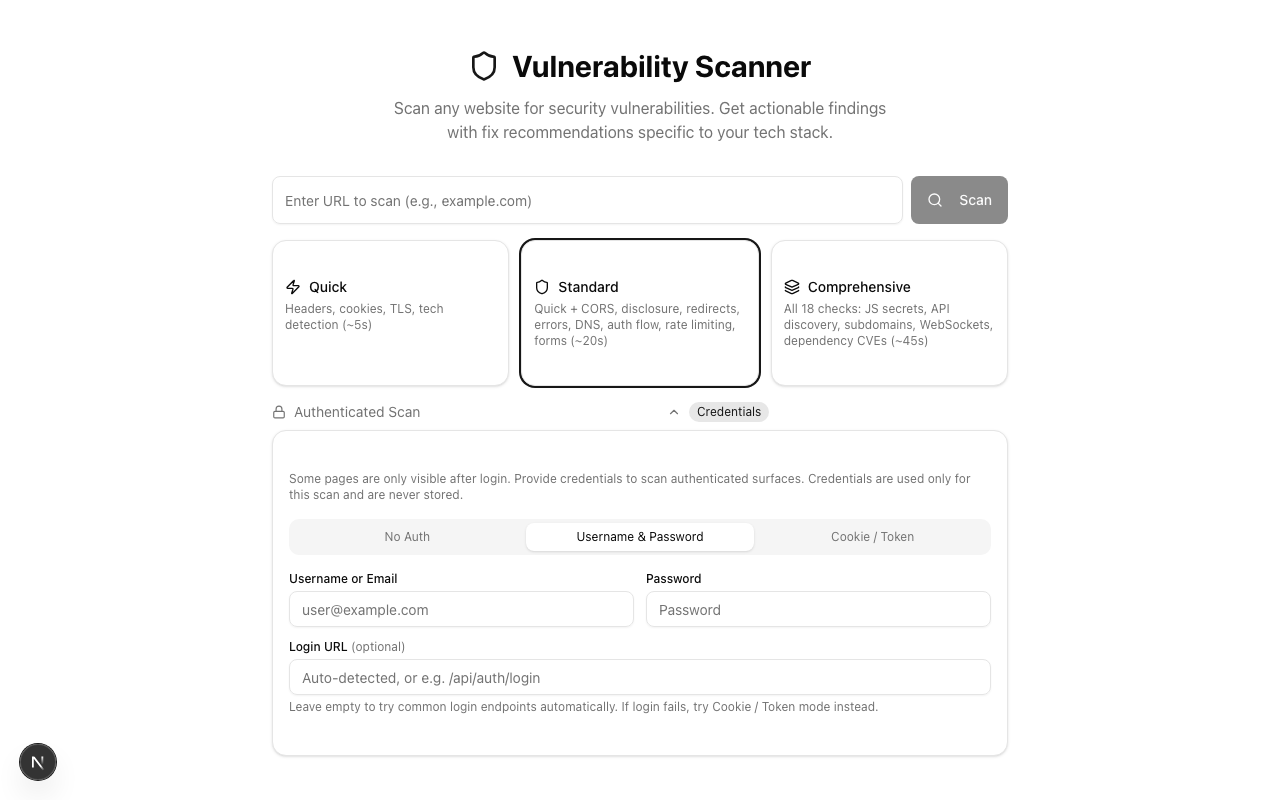
Task: Select the Comprehensive scan mode
Action: point(889,312)
